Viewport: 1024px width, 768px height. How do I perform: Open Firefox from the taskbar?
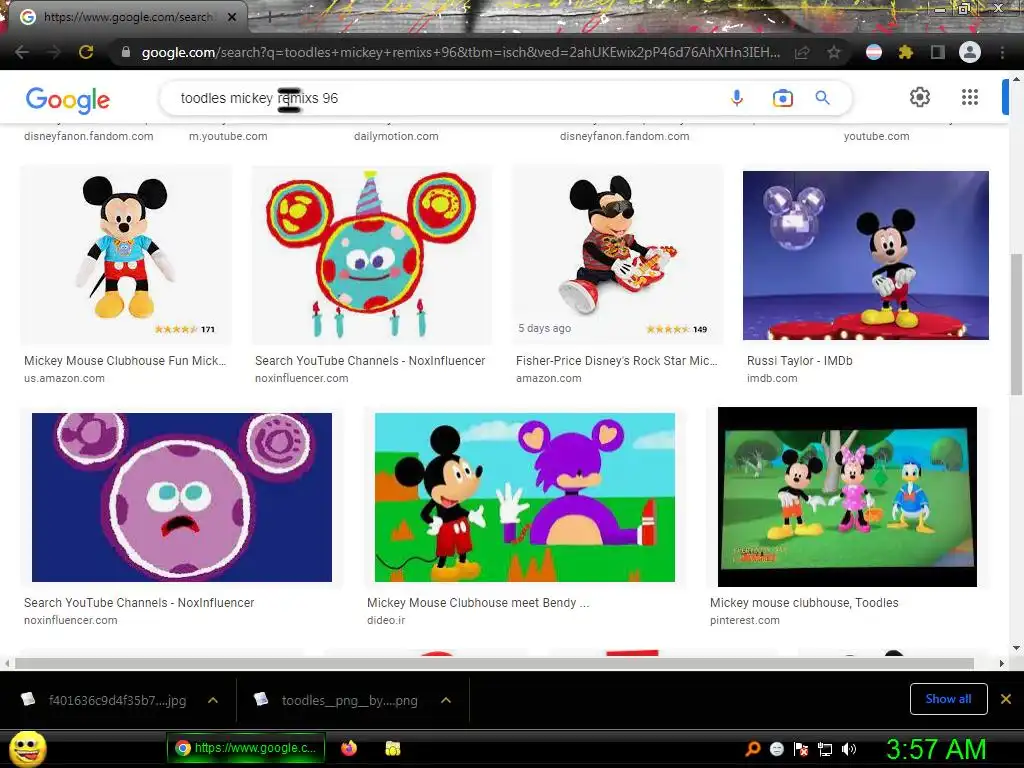coord(349,748)
